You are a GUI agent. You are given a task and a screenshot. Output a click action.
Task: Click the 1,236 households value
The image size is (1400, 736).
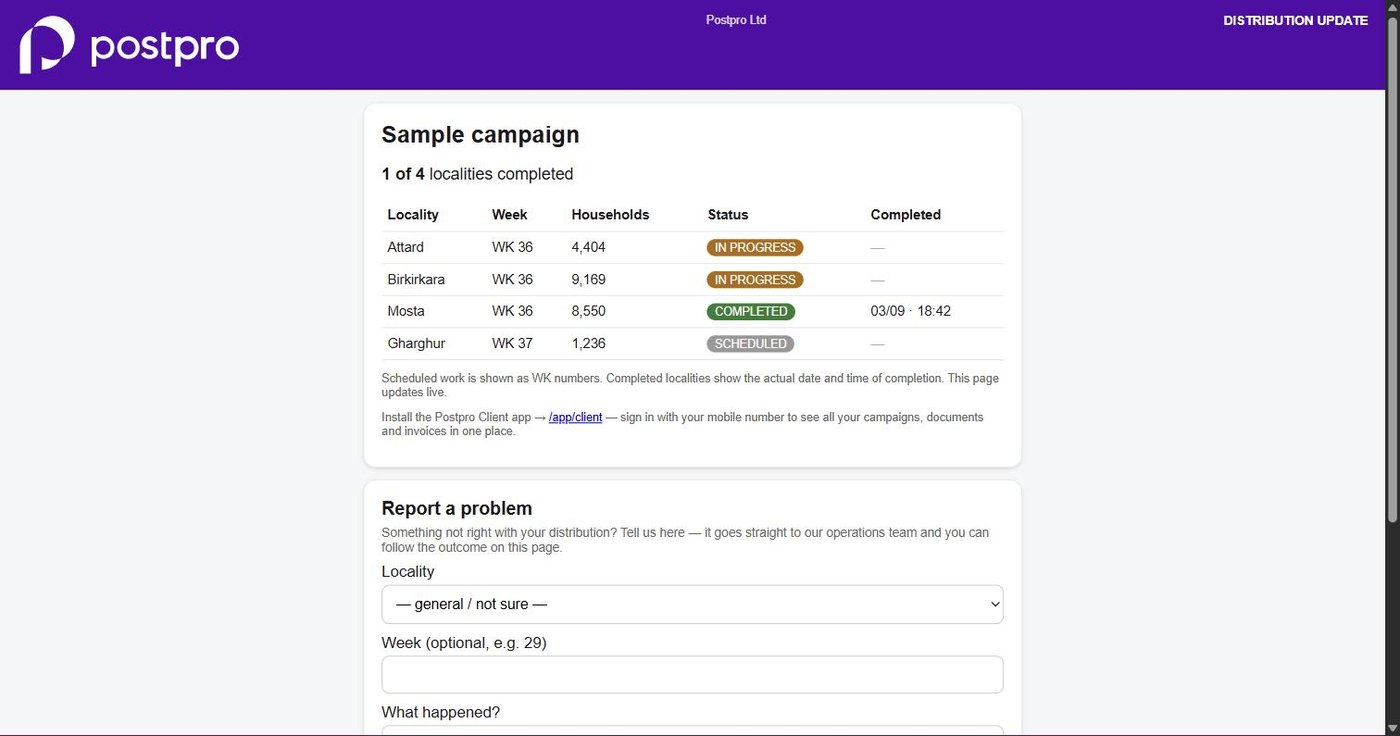pos(589,343)
